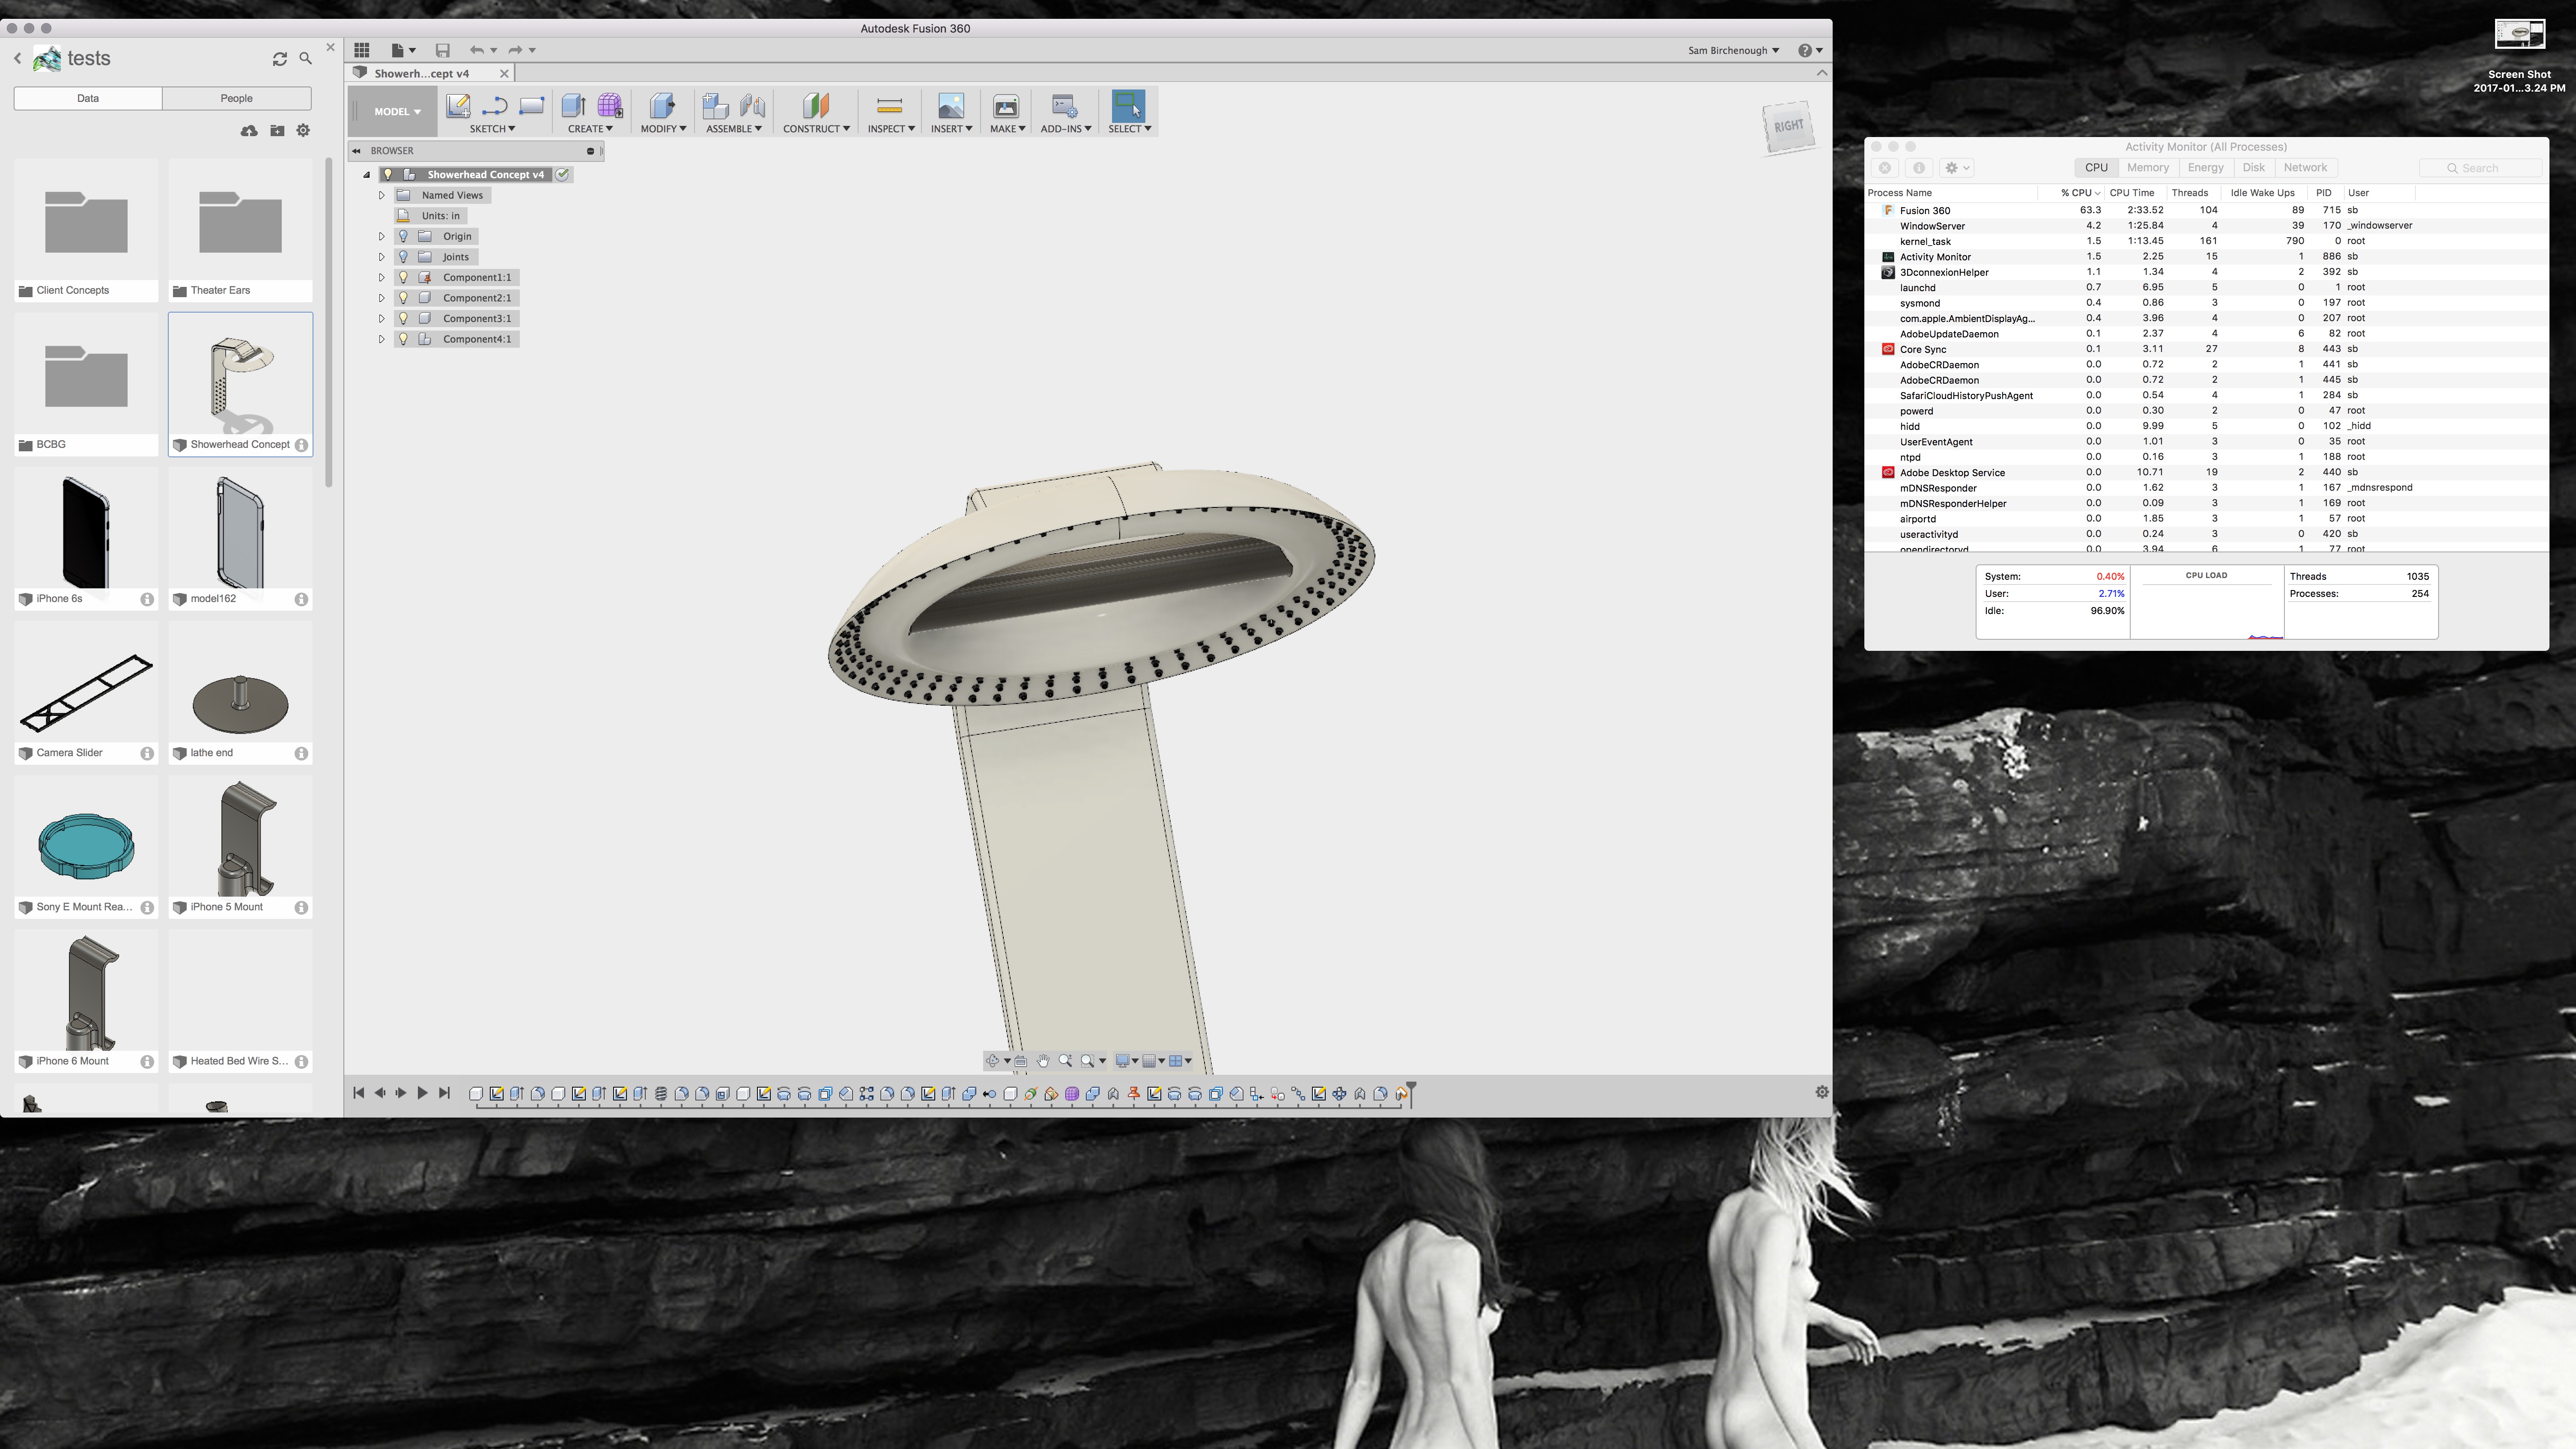Pick the Line sketch tool
The image size is (2576, 1449).
point(494,106)
